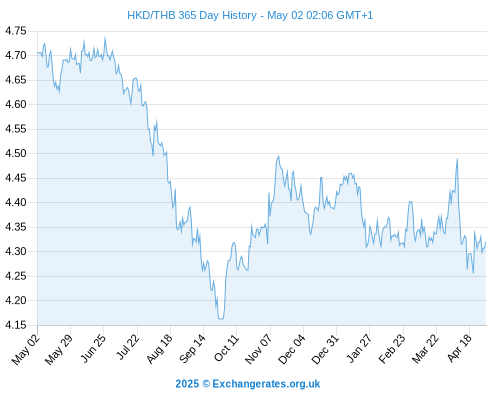Click the Jul 22 date label
Viewport: 495px width, 400px height.
(128, 347)
